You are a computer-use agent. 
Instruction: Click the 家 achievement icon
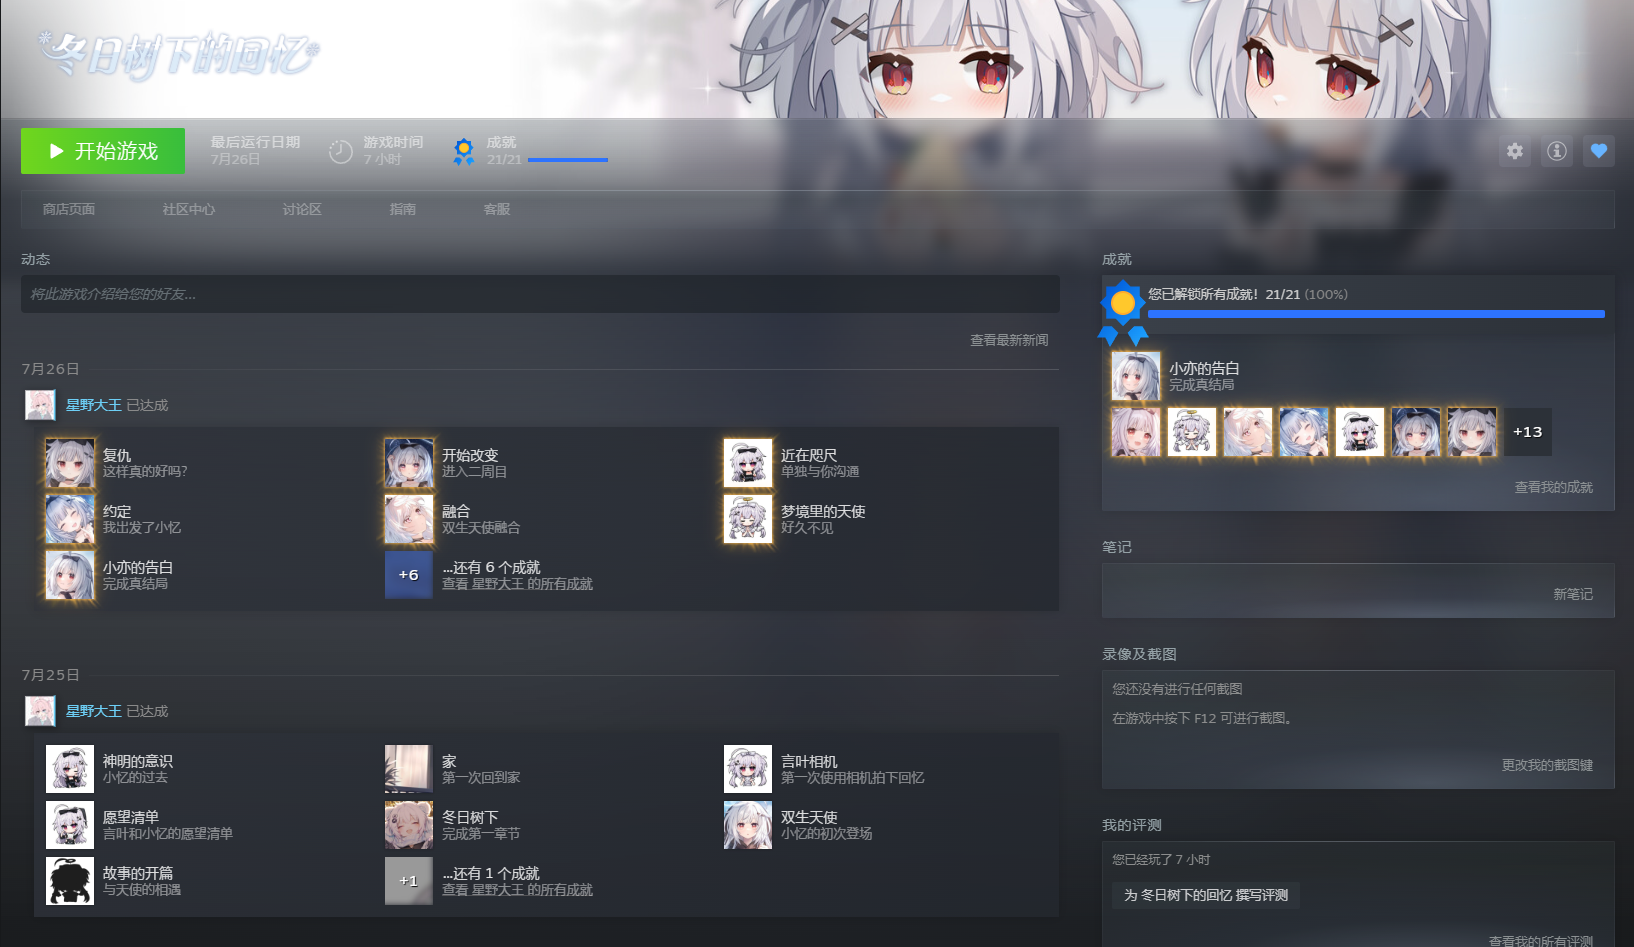409,769
